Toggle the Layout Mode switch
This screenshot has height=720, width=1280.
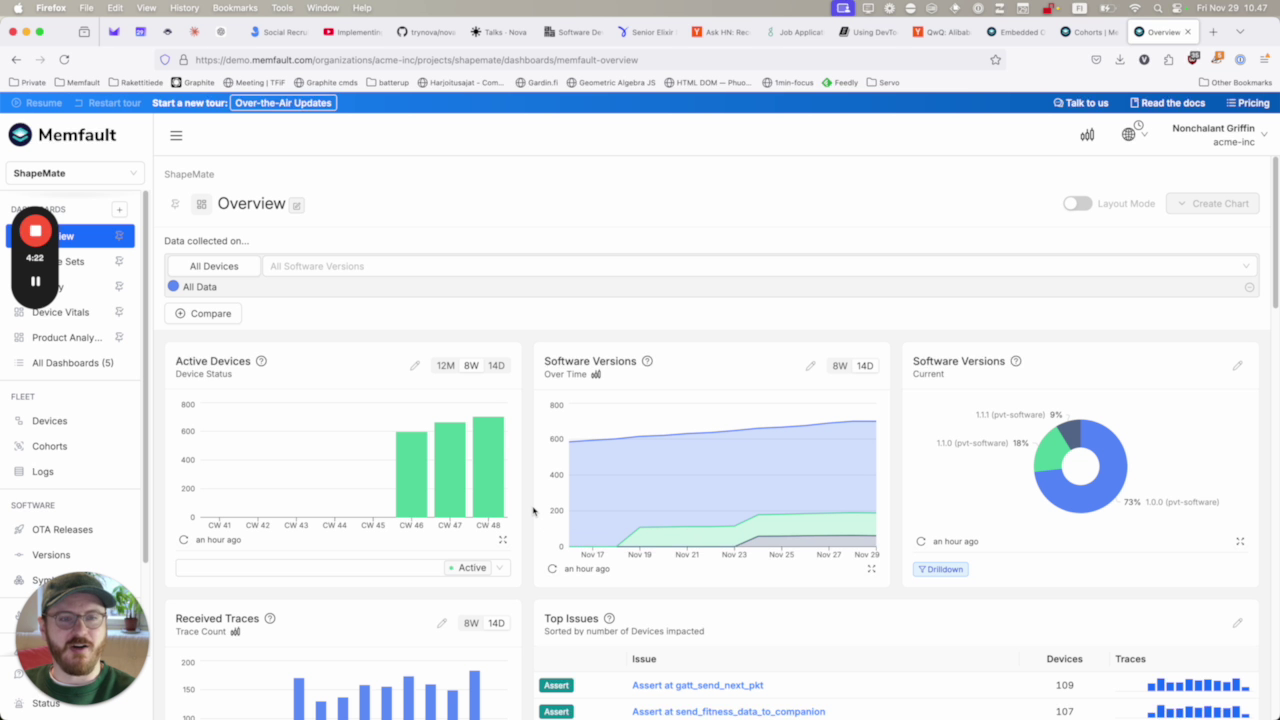click(x=1077, y=204)
